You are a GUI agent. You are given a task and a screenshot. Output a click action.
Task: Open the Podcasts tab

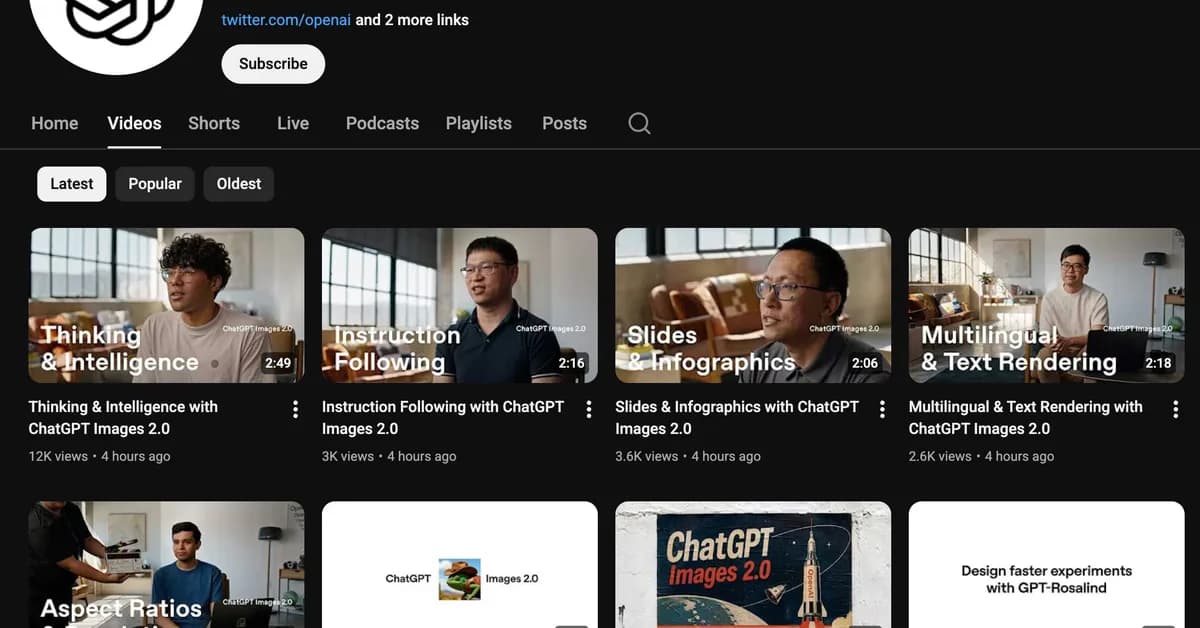coord(382,123)
